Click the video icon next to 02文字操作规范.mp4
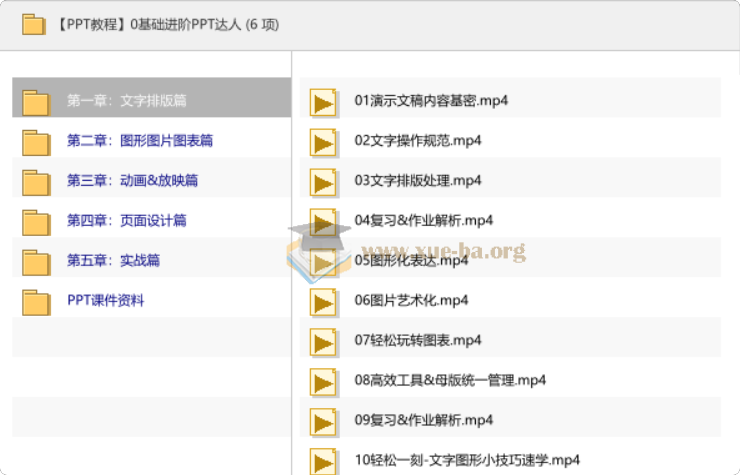740x475 pixels. pyautogui.click(x=323, y=142)
